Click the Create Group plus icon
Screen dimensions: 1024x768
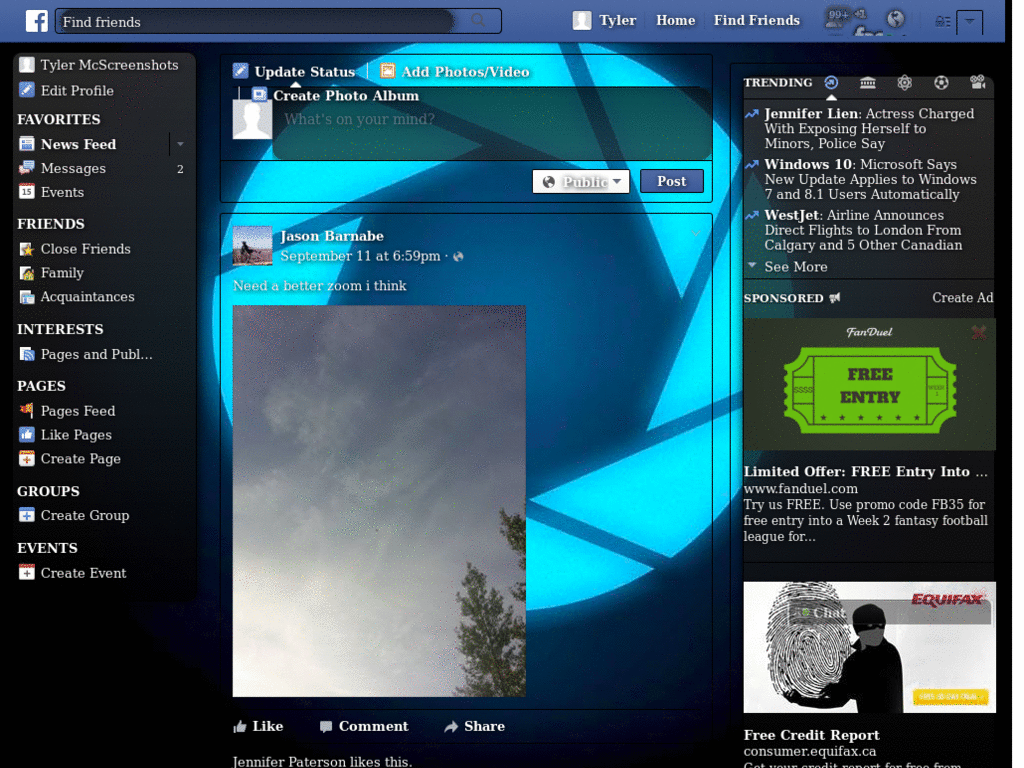26,515
